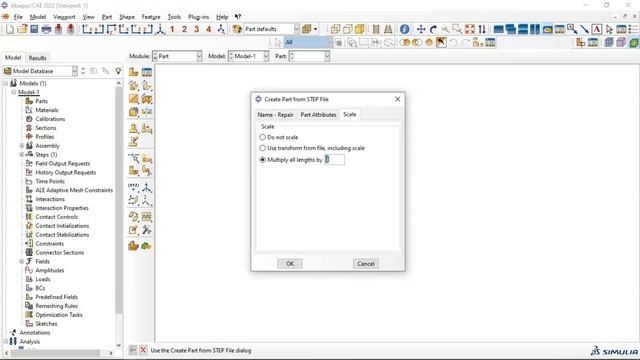Select BCs in the model tree
The image size is (640, 360).
pyautogui.click(x=40, y=288)
